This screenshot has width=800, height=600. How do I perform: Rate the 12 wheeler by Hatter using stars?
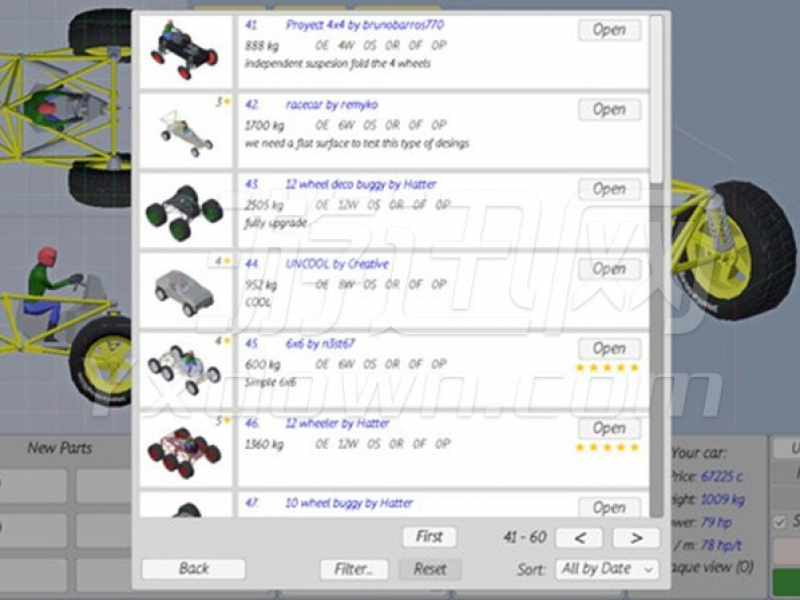click(x=607, y=447)
